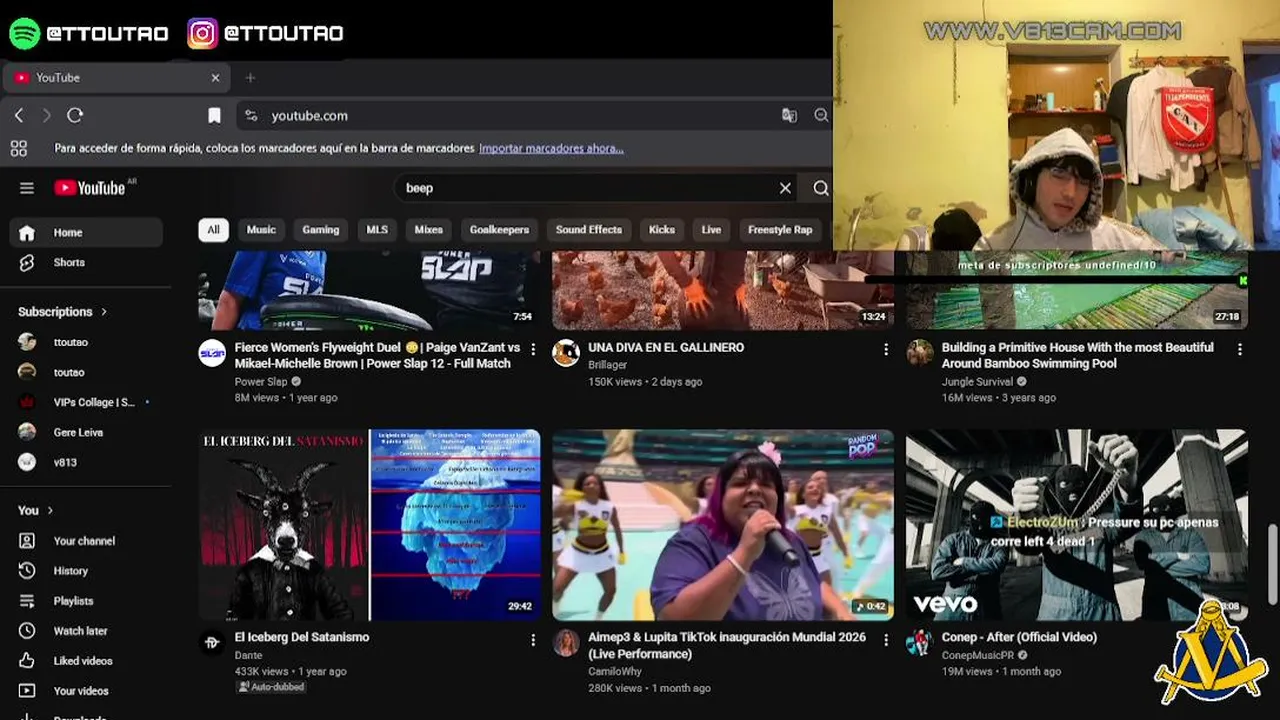Filter by the Goalkeepers chip

[x=499, y=230]
